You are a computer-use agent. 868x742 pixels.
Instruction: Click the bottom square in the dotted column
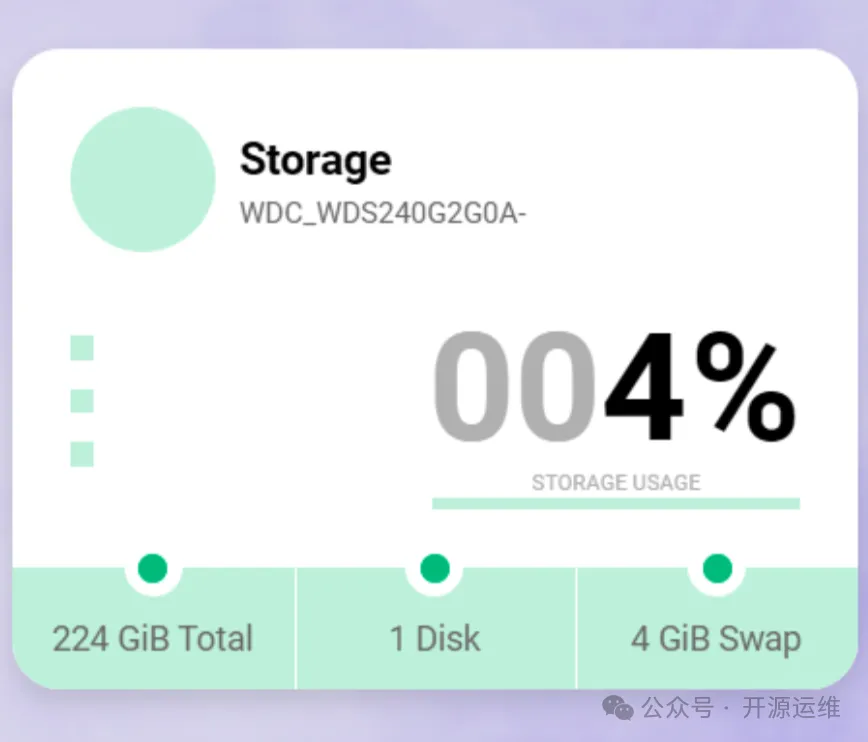coord(82,454)
